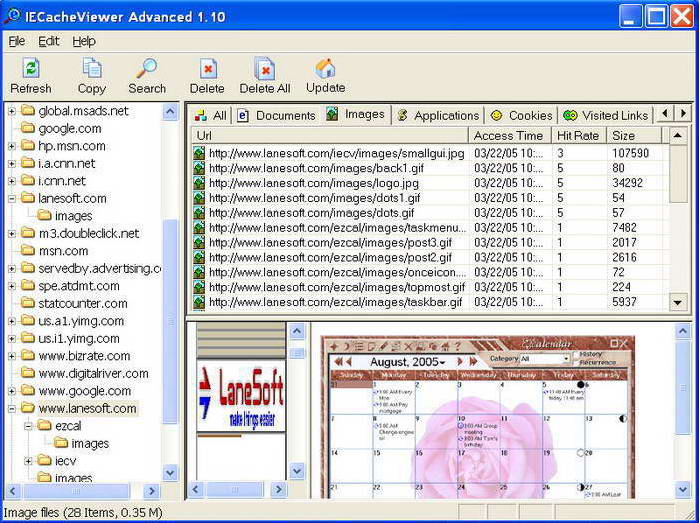Click the image icon of post3.gif row
Screen dimensions: 700x523
point(199,243)
